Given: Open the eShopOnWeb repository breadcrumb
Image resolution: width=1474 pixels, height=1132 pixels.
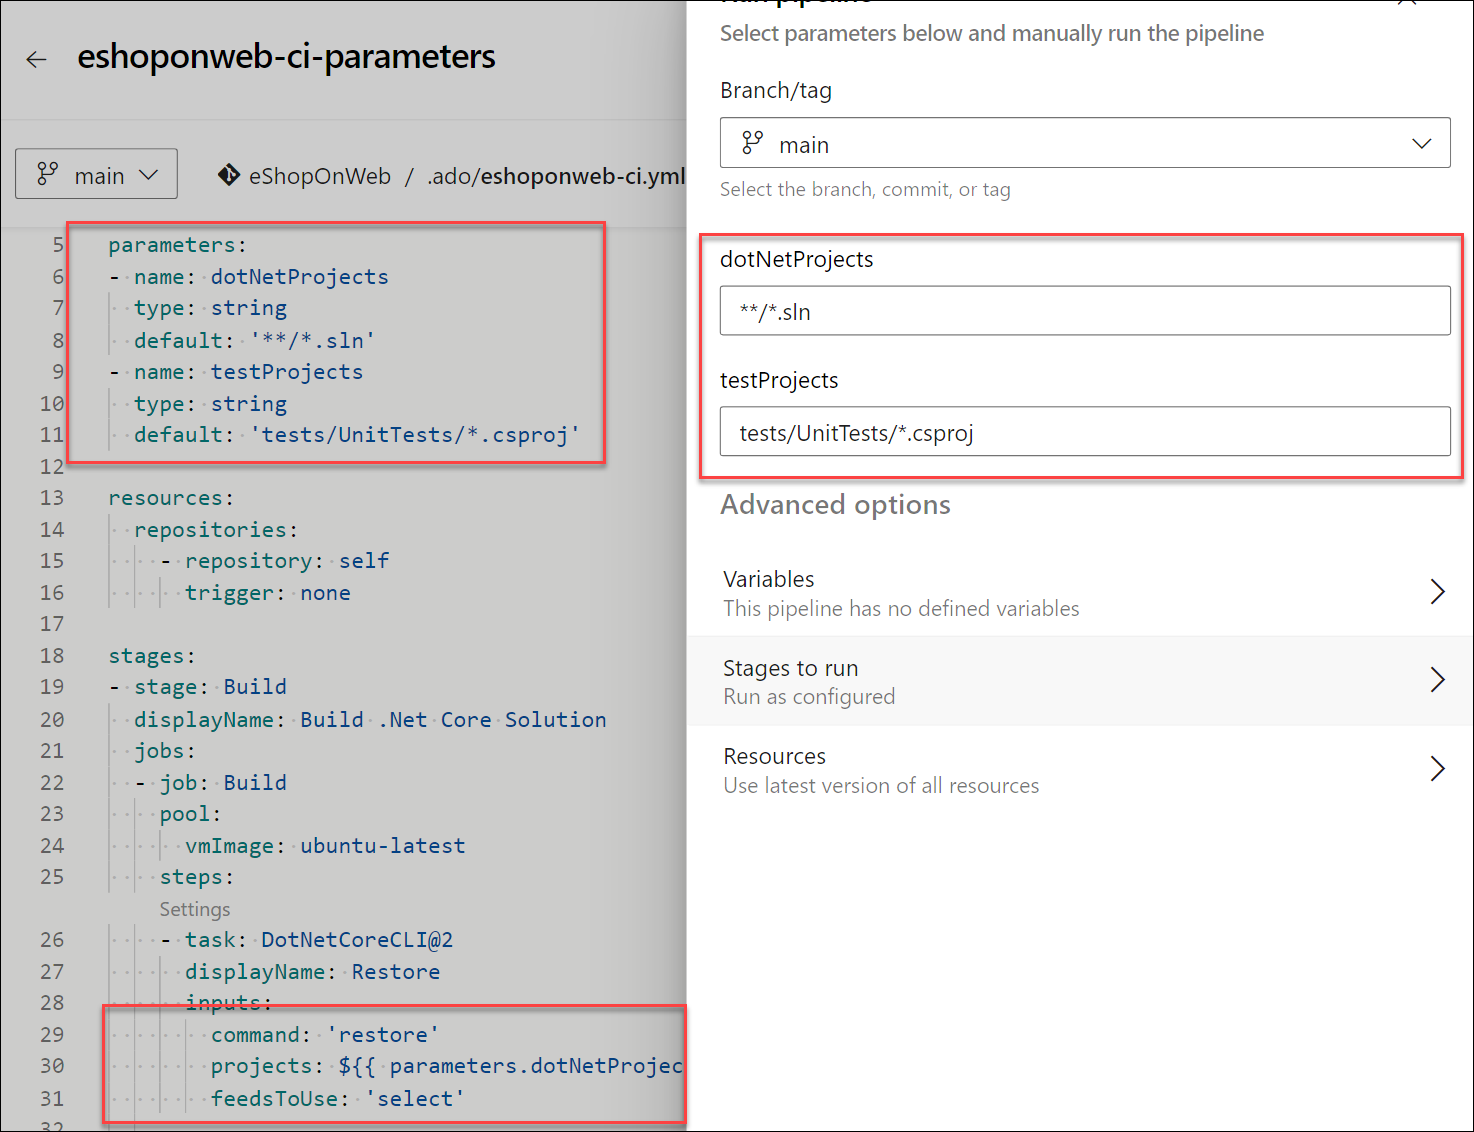Looking at the screenshot, I should click(320, 176).
